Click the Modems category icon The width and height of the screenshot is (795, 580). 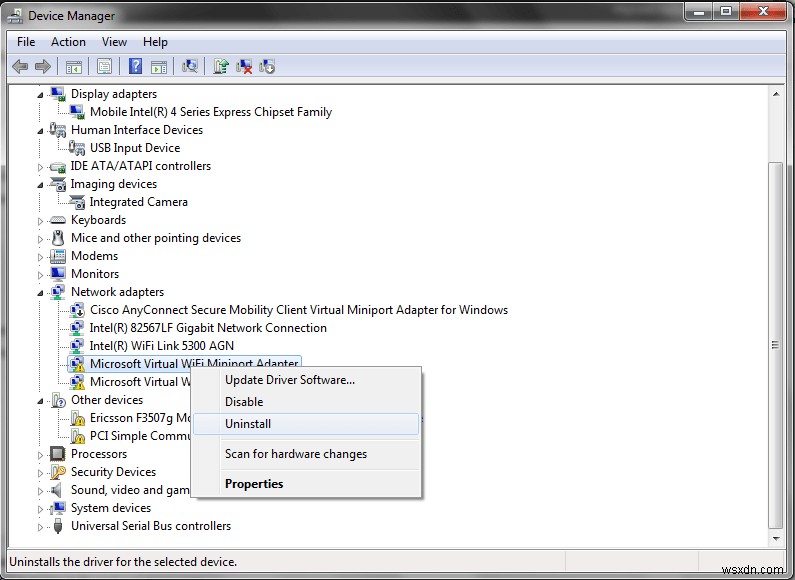(58, 256)
